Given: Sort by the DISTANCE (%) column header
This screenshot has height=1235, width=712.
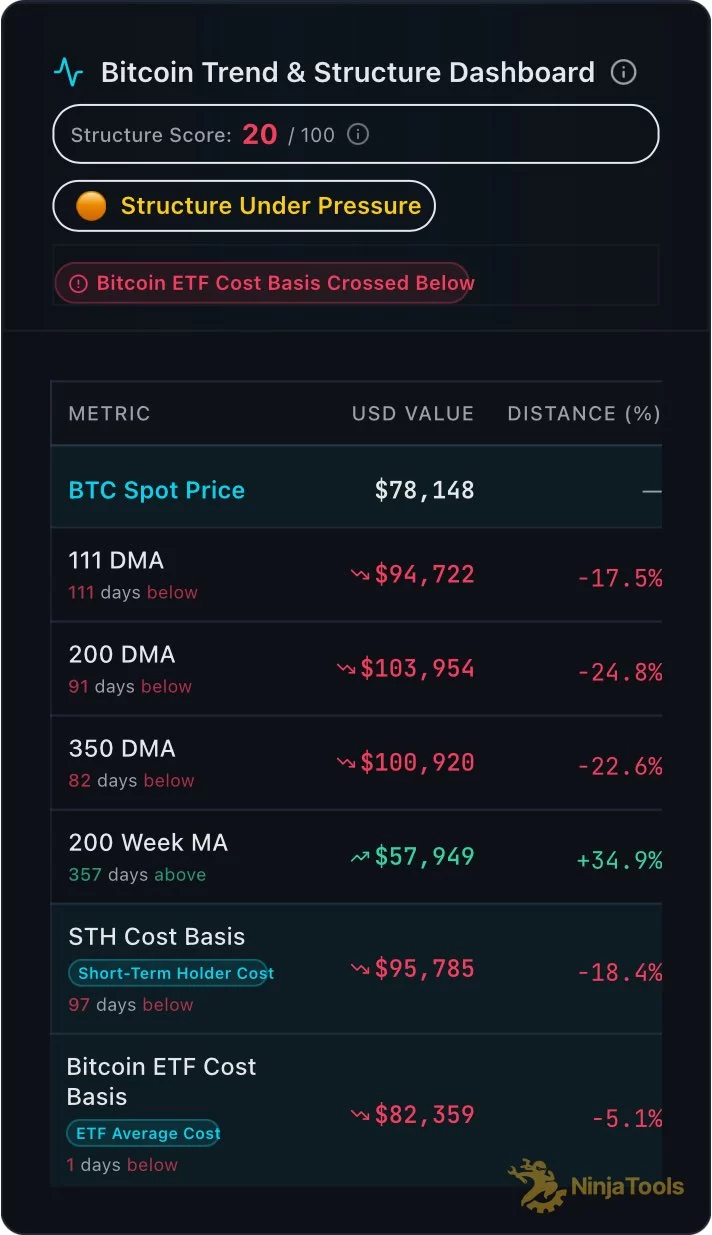Looking at the screenshot, I should [583, 414].
